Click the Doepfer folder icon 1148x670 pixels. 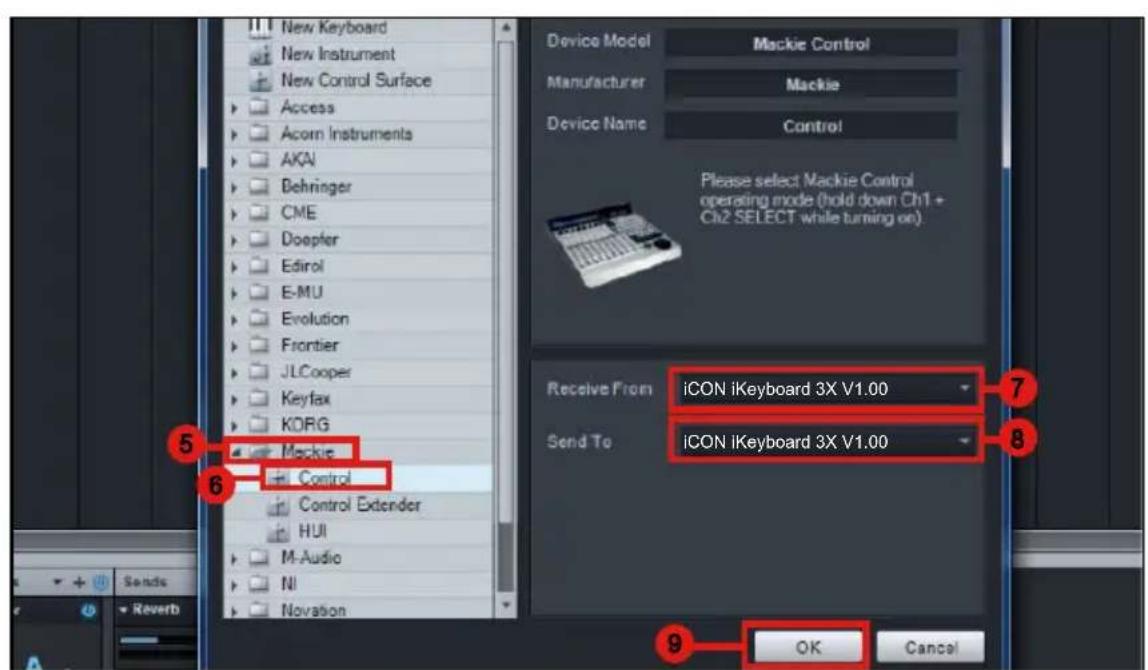pos(258,239)
